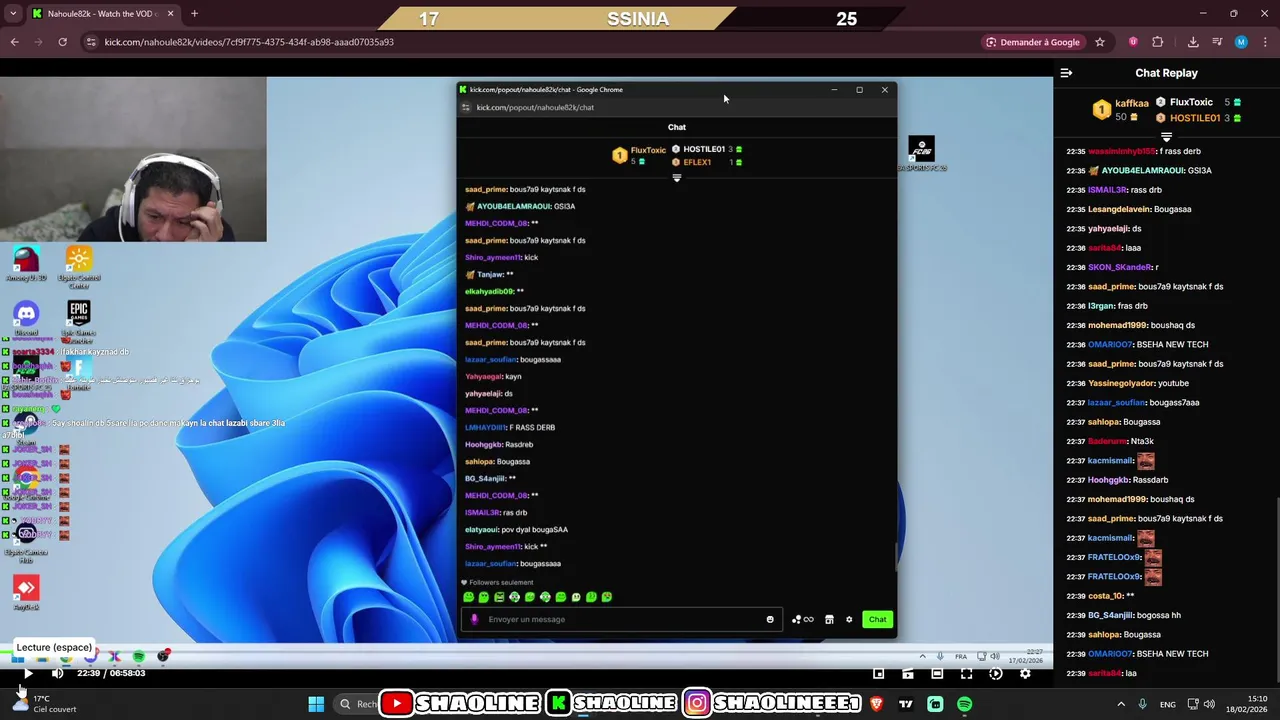The width and height of the screenshot is (1280, 720).
Task: Open shop icon in popout chat
Action: (829, 619)
